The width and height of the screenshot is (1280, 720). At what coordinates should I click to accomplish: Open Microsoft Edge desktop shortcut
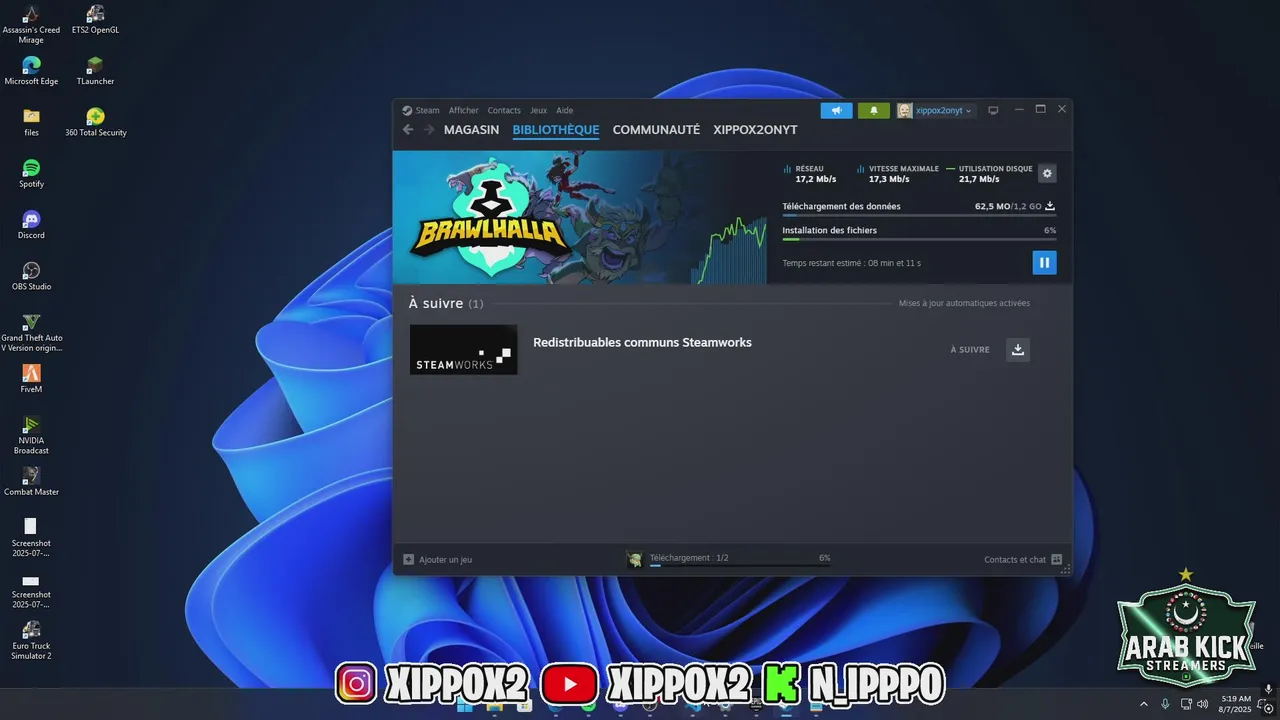[31, 71]
